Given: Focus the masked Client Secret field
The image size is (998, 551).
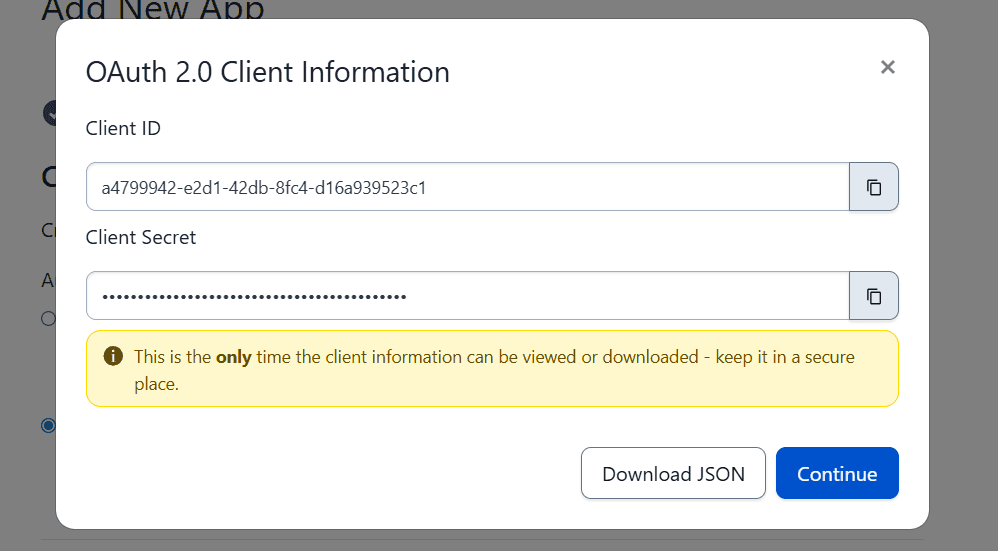Looking at the screenshot, I should 468,296.
